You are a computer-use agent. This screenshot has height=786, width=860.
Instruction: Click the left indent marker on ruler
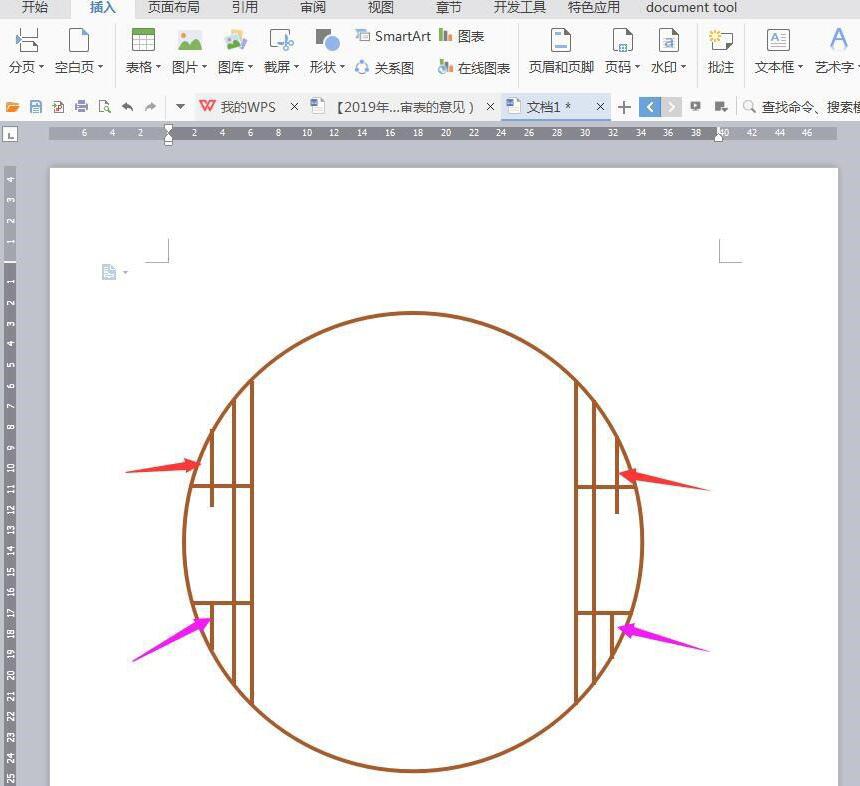[168, 135]
